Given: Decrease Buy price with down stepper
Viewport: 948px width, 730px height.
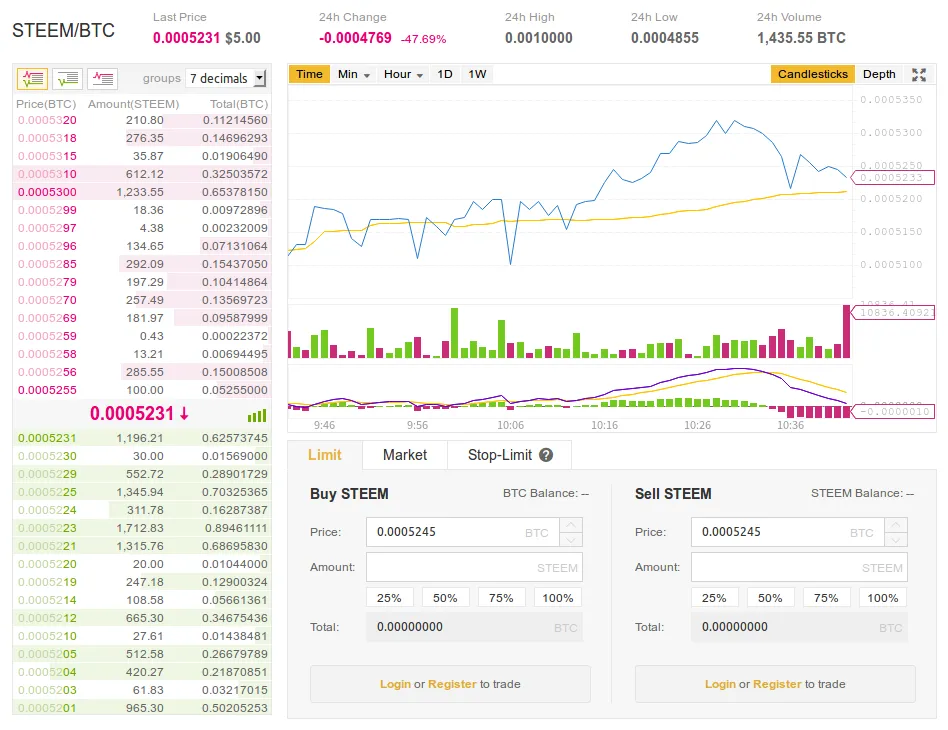Looking at the screenshot, I should [571, 539].
